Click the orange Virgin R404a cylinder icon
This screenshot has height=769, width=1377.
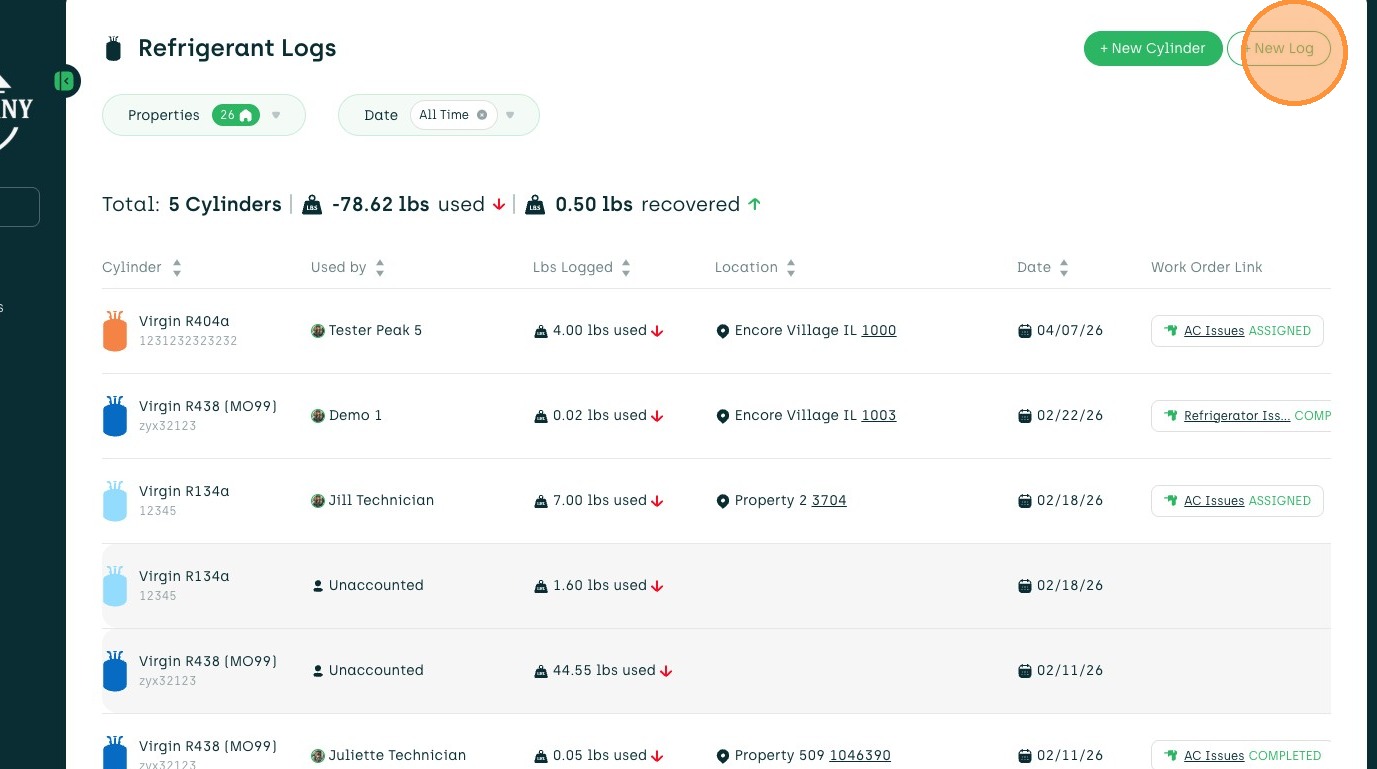(115, 331)
